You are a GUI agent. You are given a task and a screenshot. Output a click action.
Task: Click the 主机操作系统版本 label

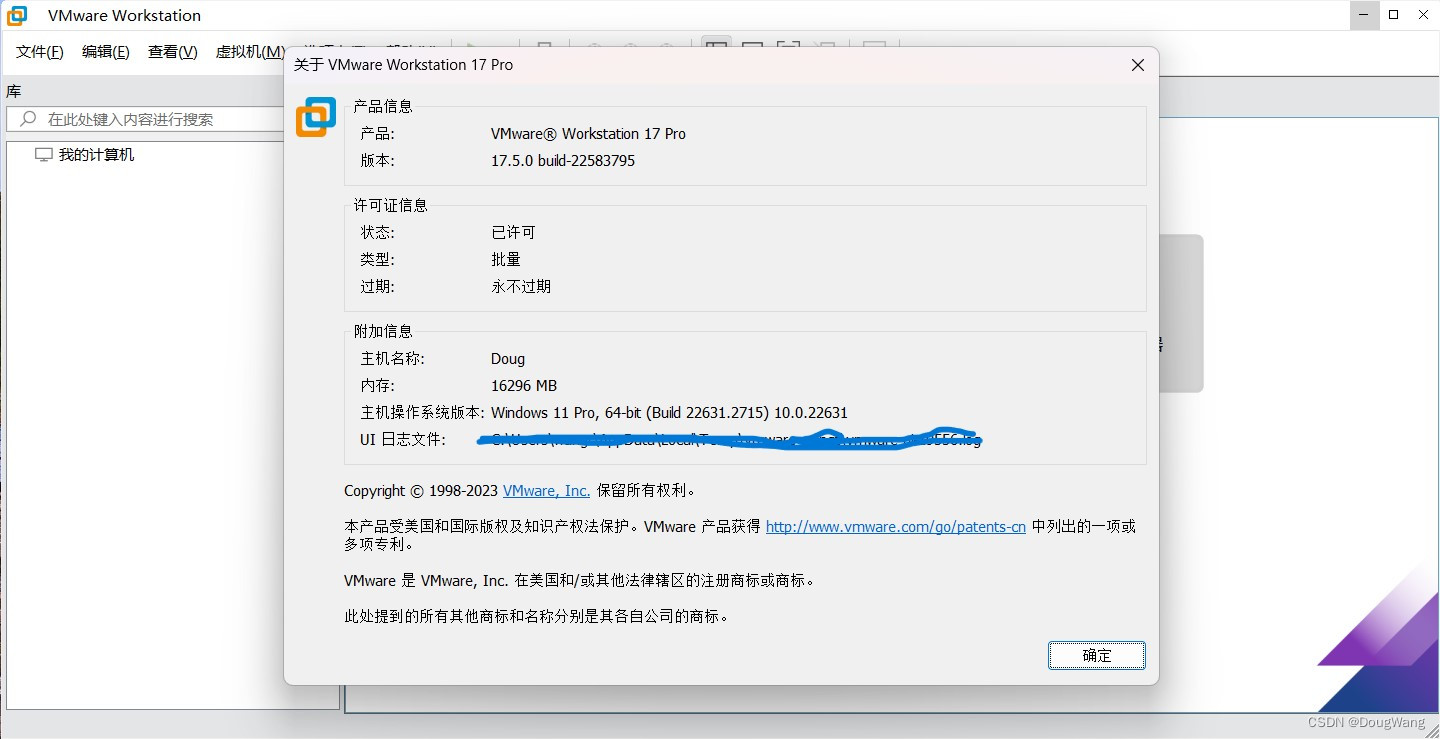pyautogui.click(x=422, y=413)
